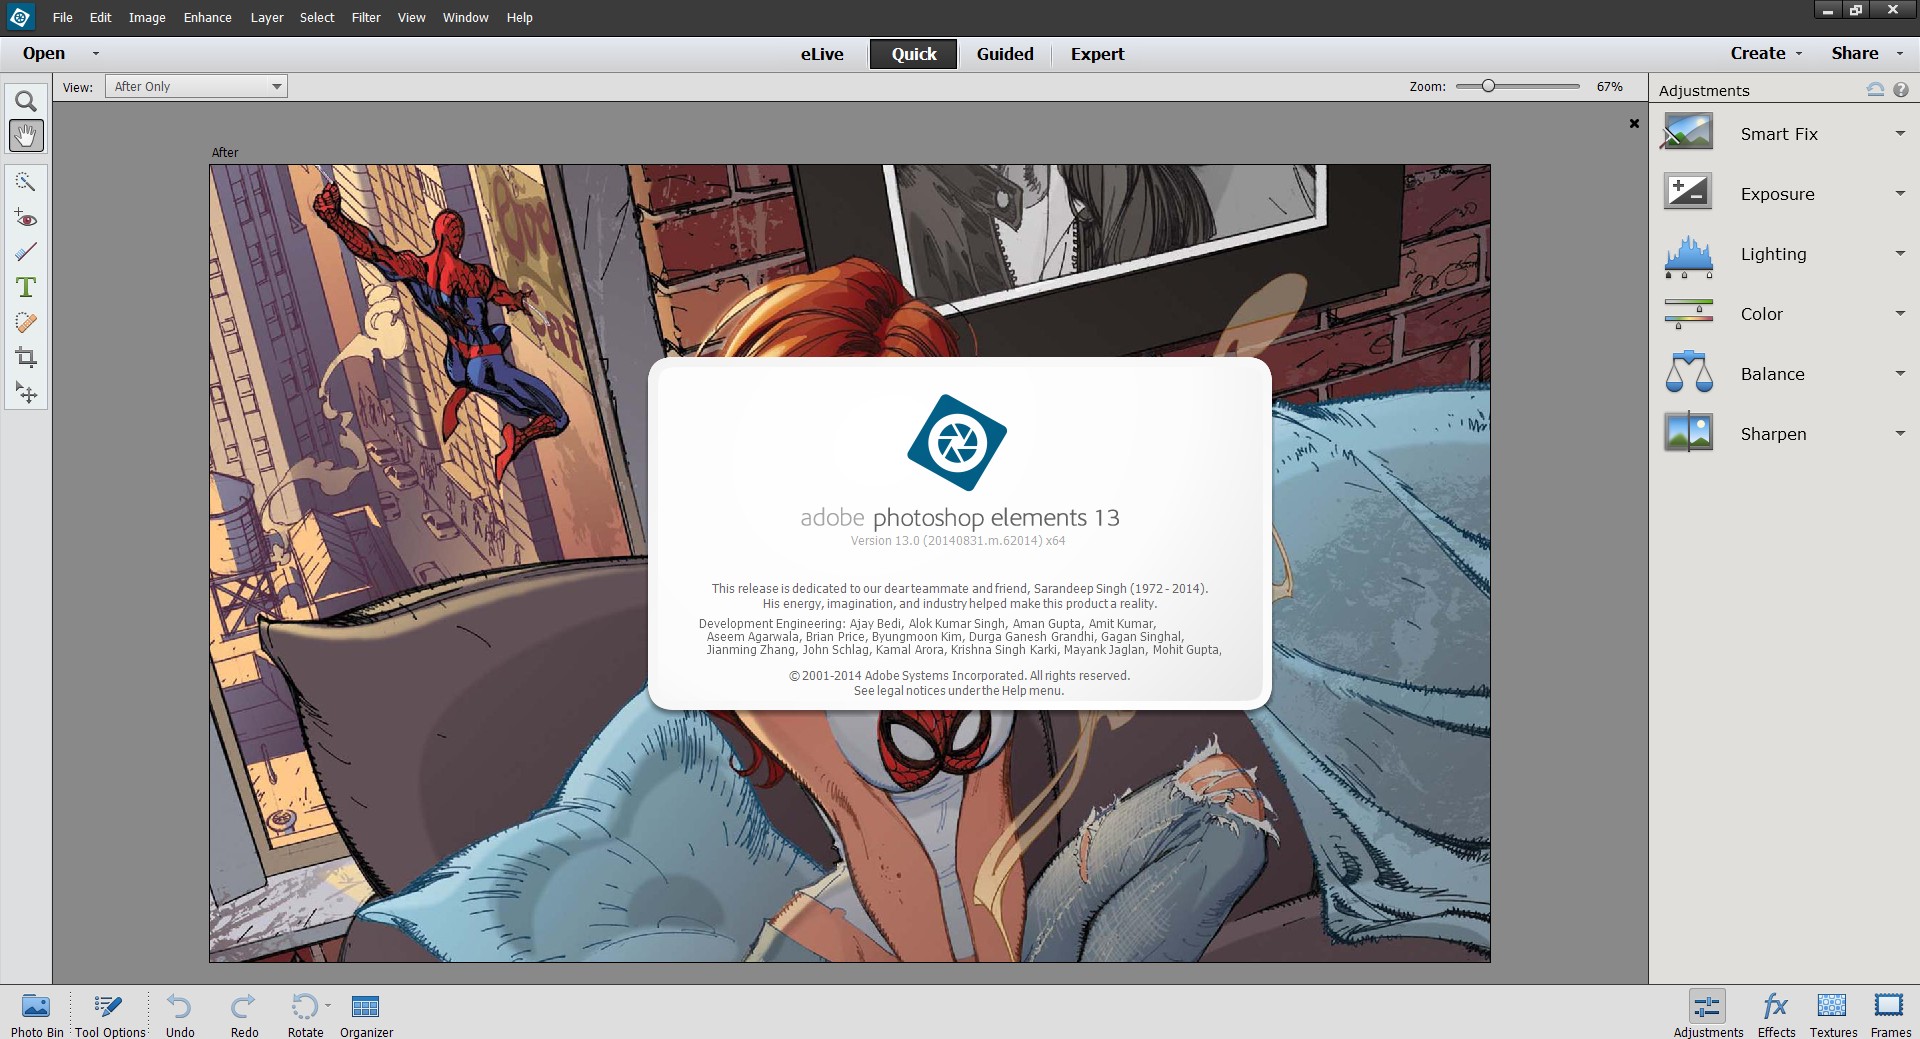Open the Edit menu
The image size is (1920, 1039).
100,18
